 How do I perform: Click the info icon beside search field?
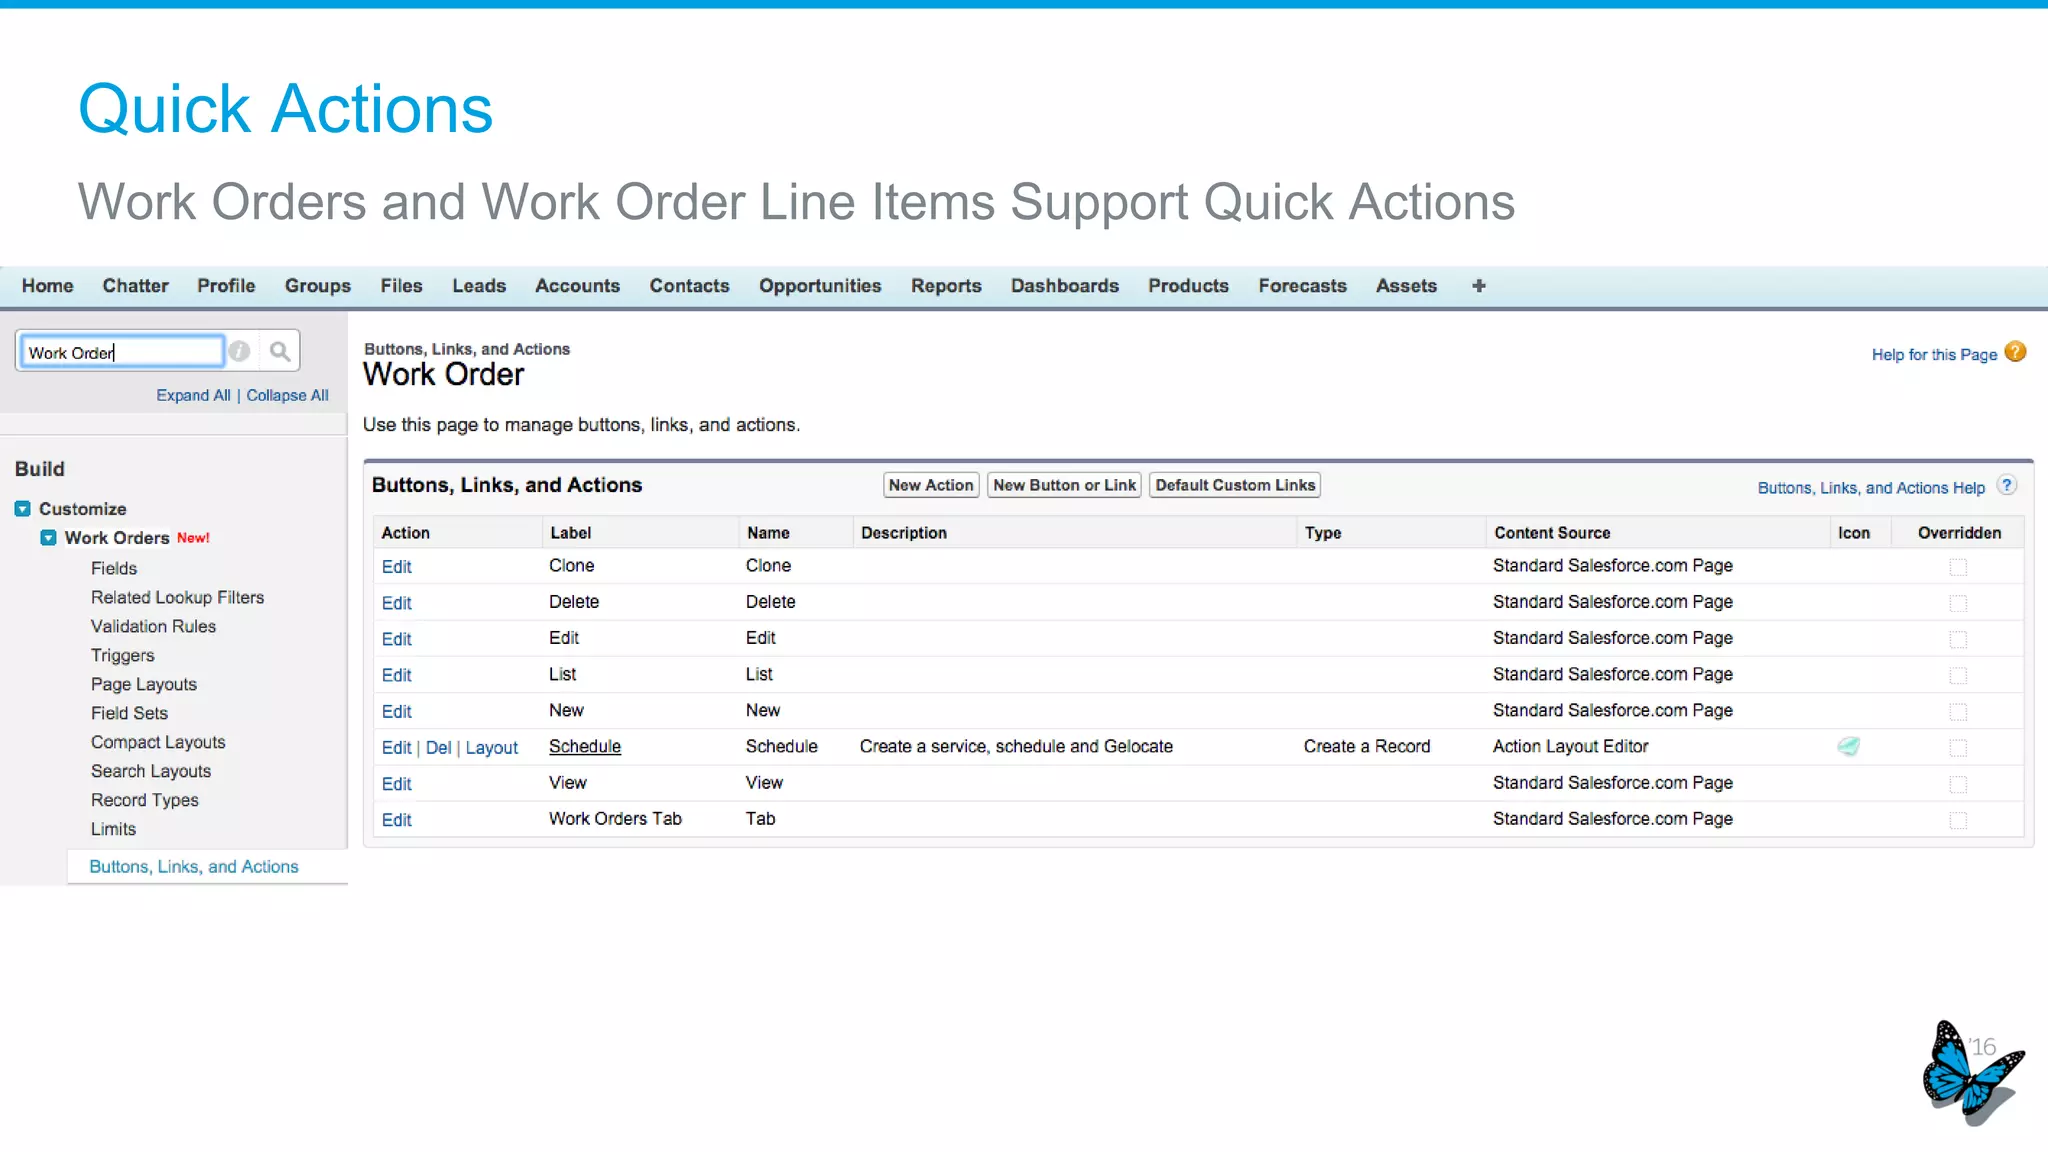239,351
